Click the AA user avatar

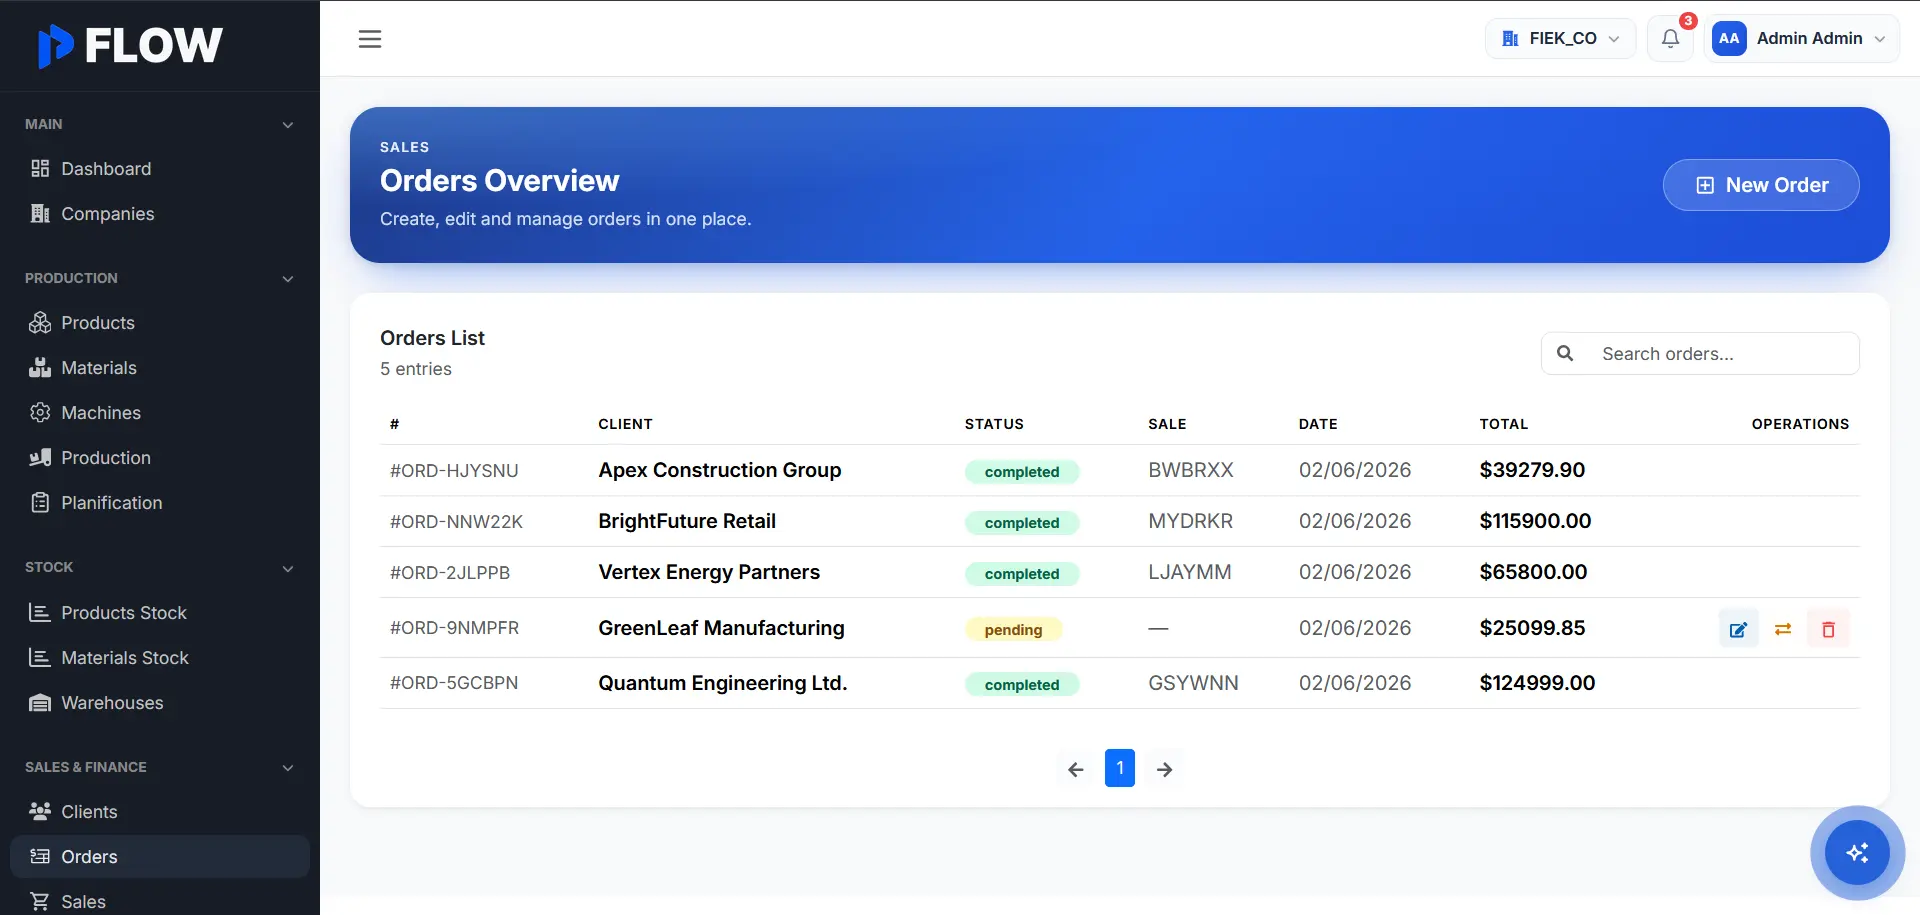click(1729, 39)
